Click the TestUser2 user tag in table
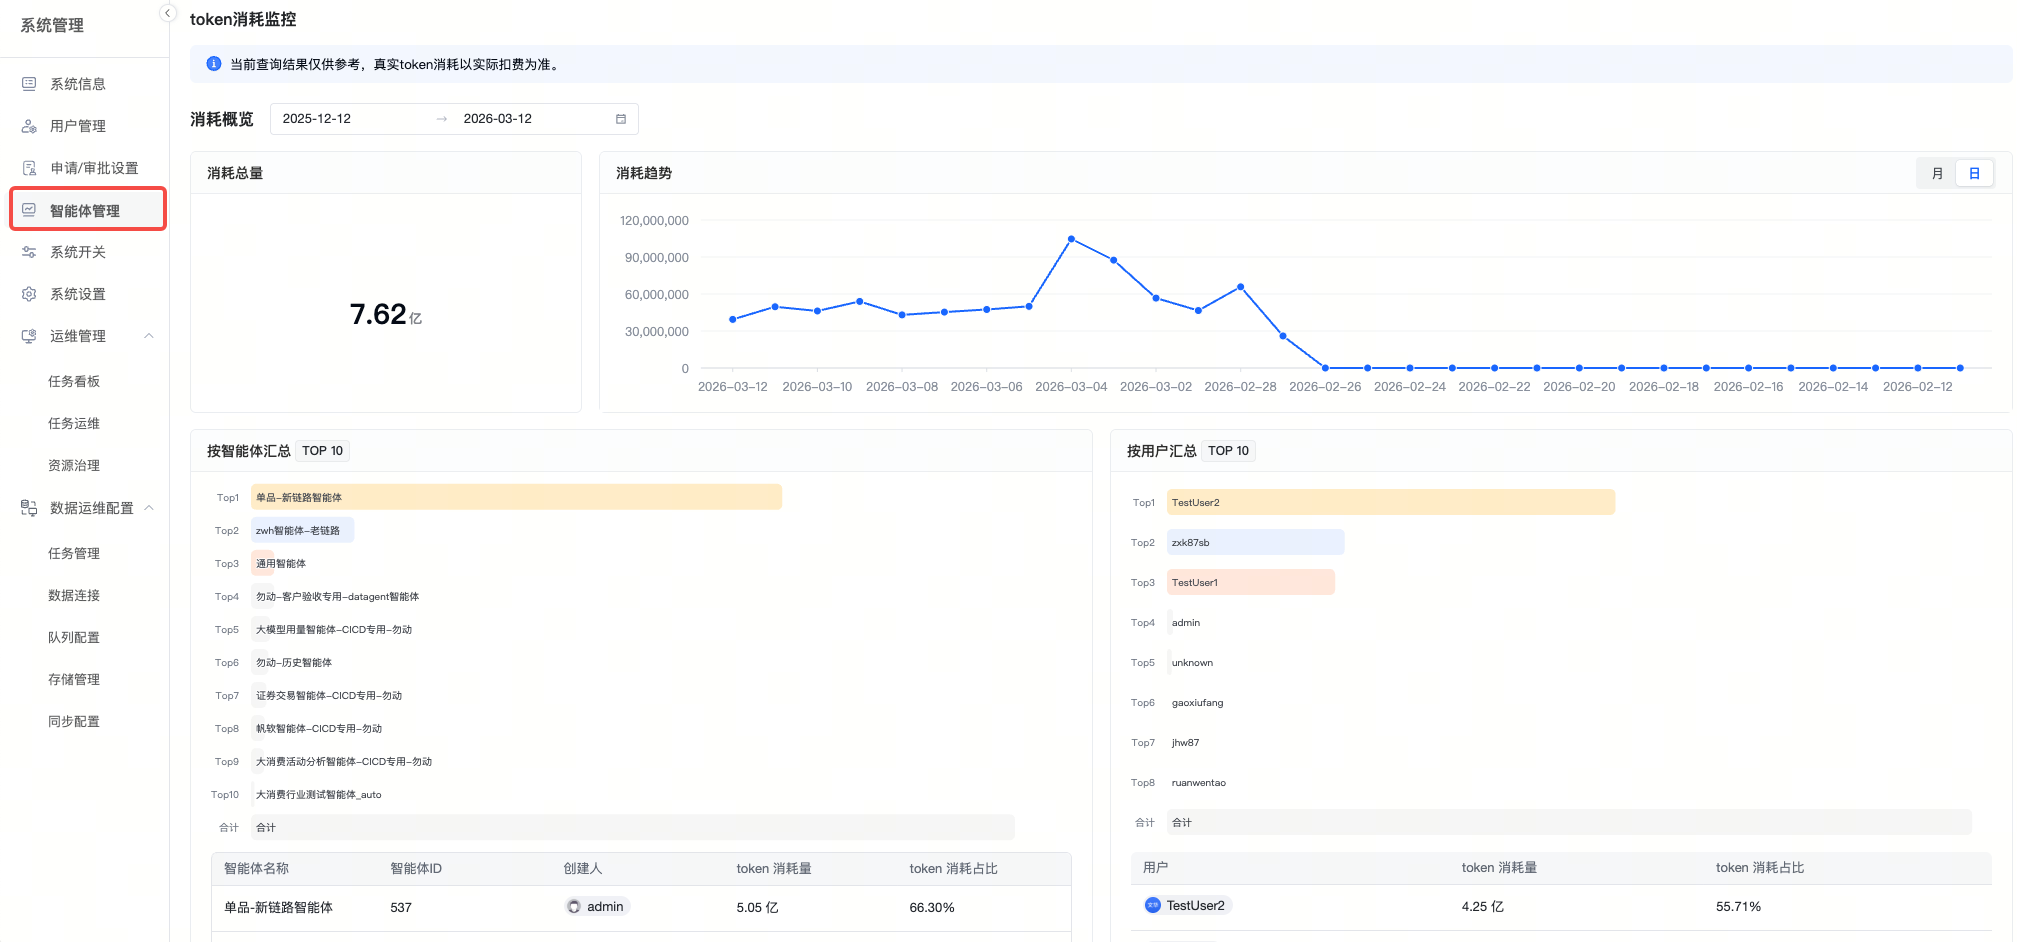Image resolution: width=2017 pixels, height=942 pixels. pyautogui.click(x=1186, y=906)
